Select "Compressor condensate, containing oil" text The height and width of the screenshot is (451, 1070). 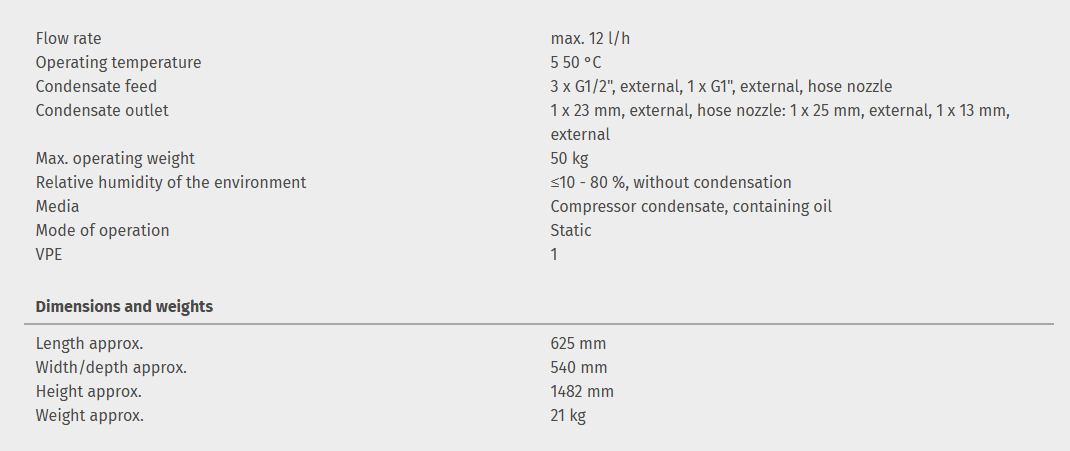(690, 207)
